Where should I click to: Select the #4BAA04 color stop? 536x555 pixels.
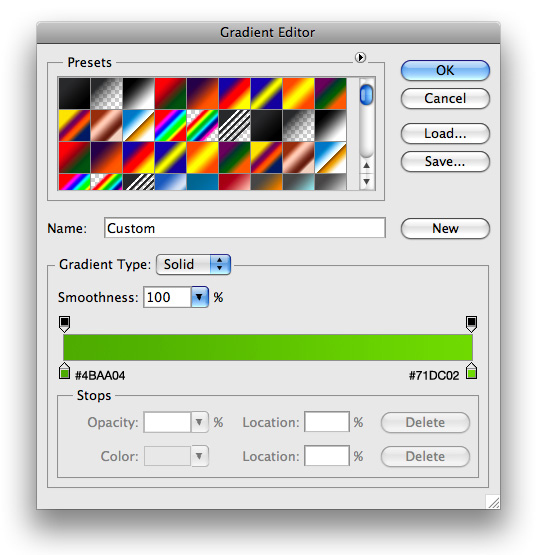click(x=64, y=371)
